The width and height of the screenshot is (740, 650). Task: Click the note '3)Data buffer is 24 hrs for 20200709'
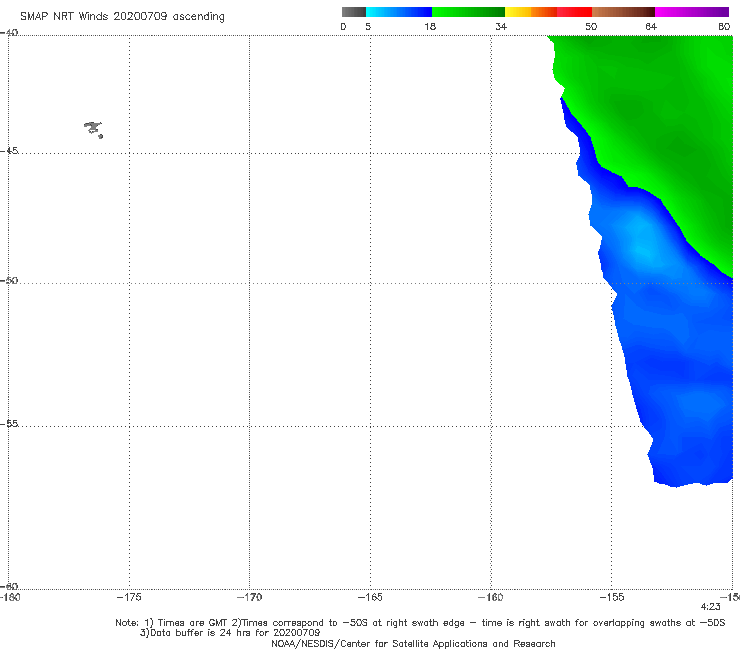coord(230,633)
